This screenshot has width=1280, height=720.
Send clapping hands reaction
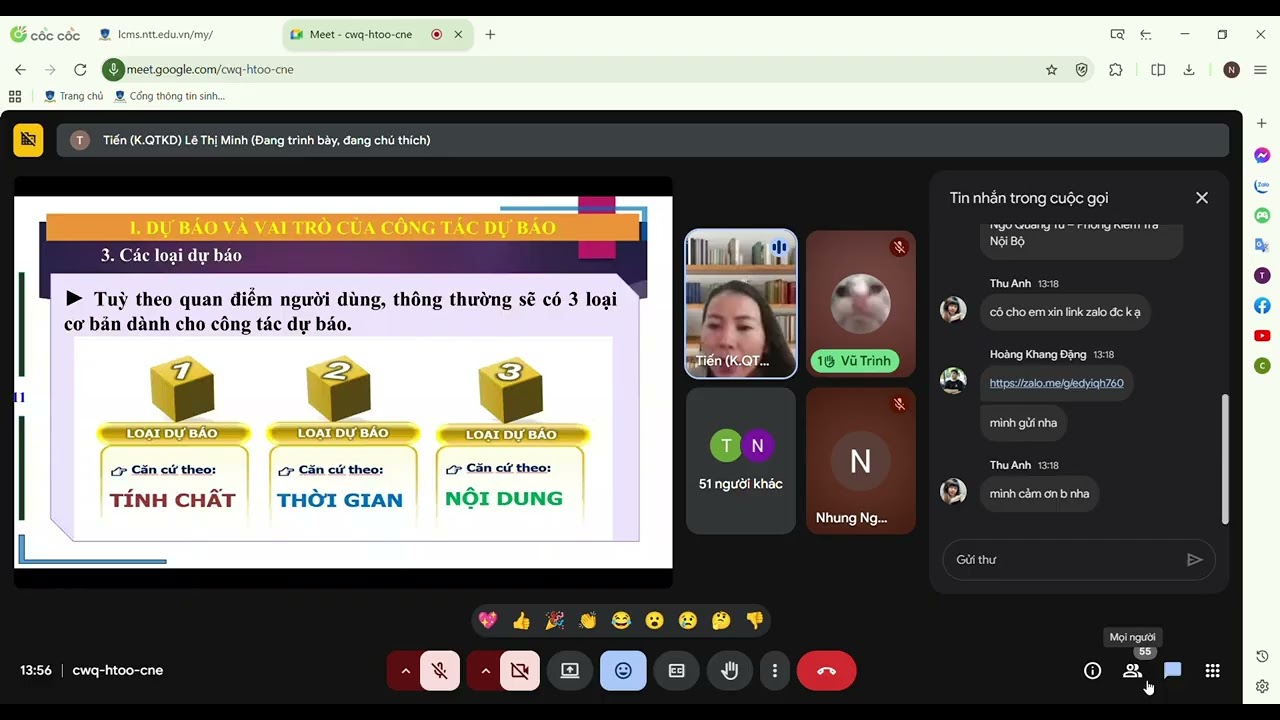tap(588, 621)
